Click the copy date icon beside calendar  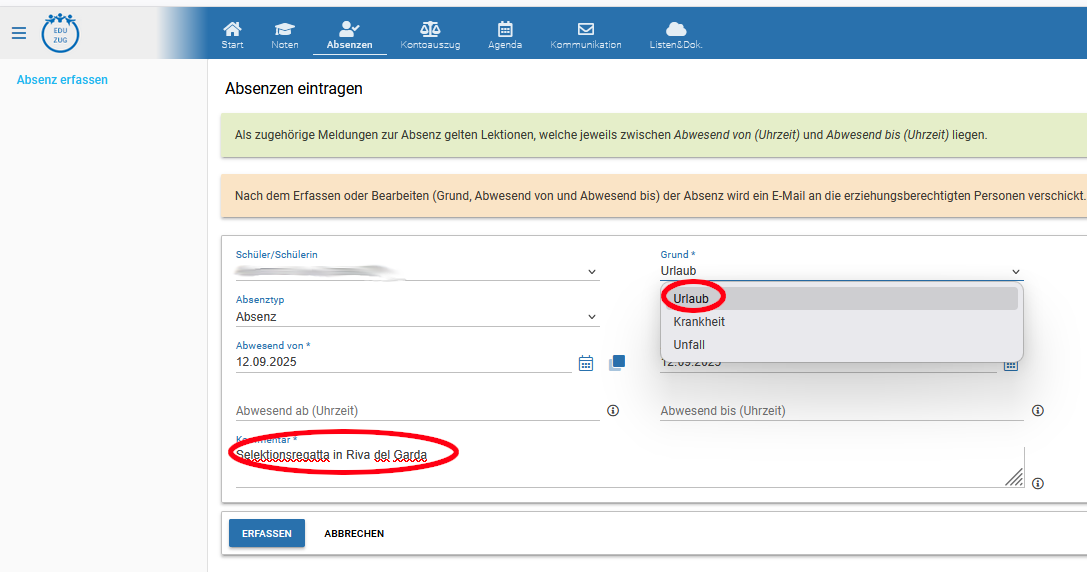point(616,362)
